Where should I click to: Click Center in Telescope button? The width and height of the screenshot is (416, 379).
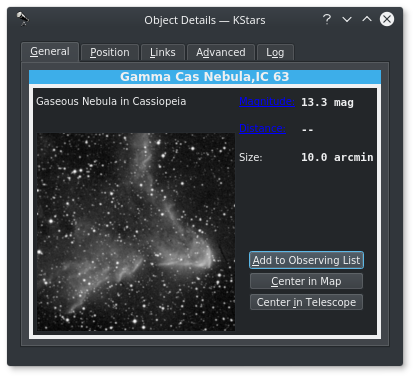(x=306, y=302)
